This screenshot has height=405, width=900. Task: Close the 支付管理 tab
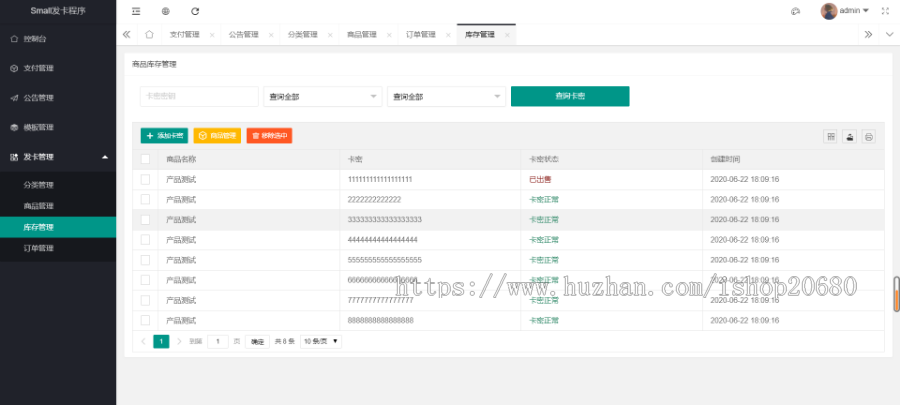point(212,35)
